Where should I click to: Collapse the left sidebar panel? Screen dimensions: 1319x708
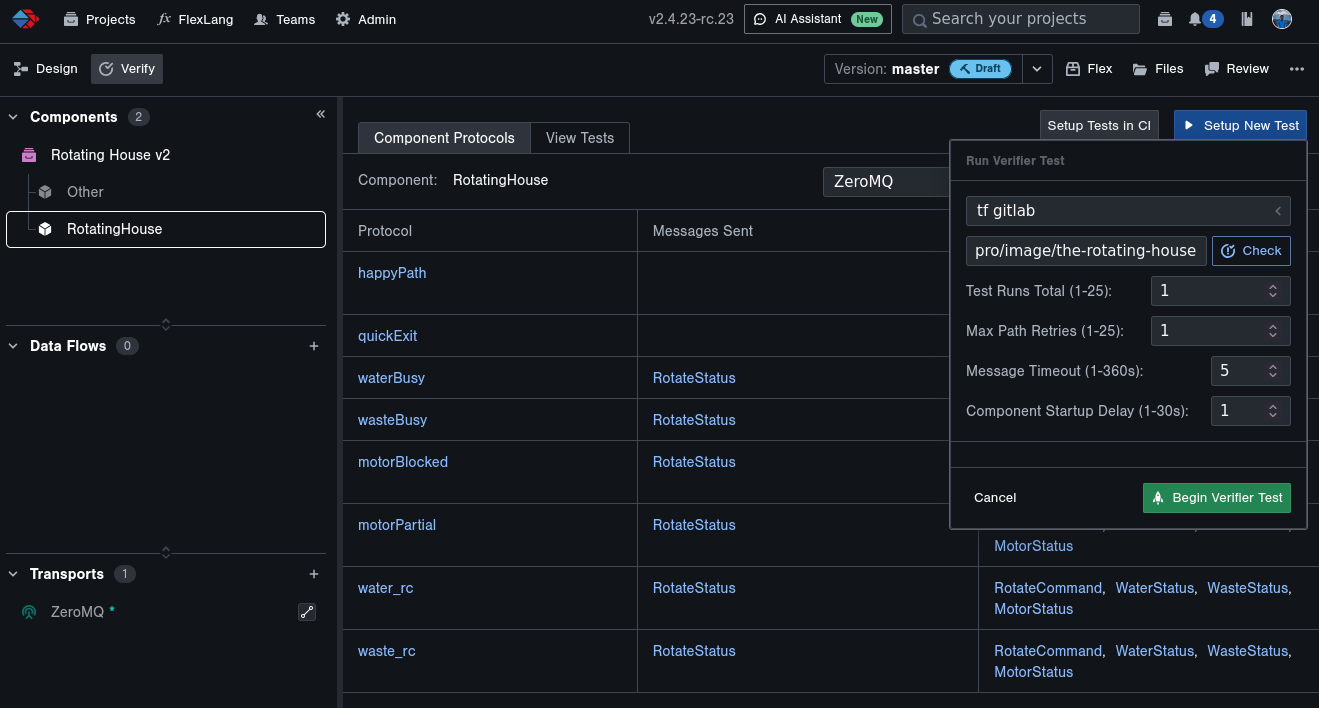point(321,115)
